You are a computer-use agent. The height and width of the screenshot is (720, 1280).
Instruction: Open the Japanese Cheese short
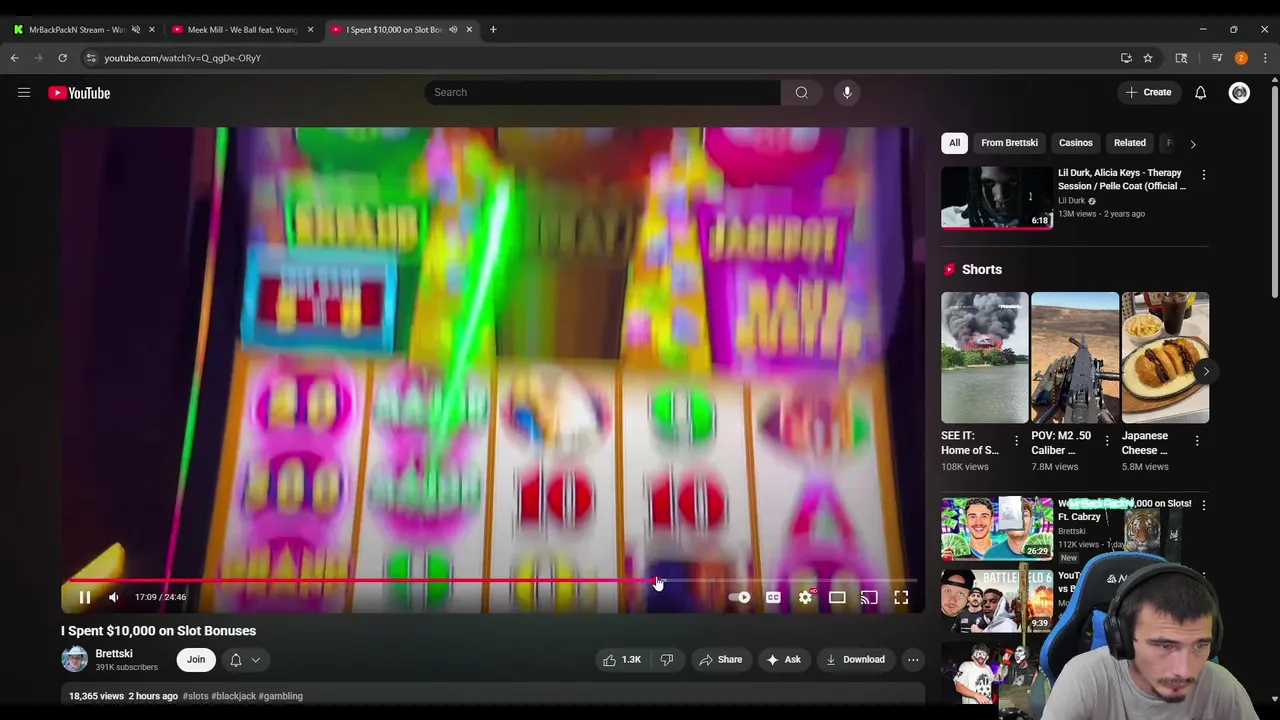1165,357
